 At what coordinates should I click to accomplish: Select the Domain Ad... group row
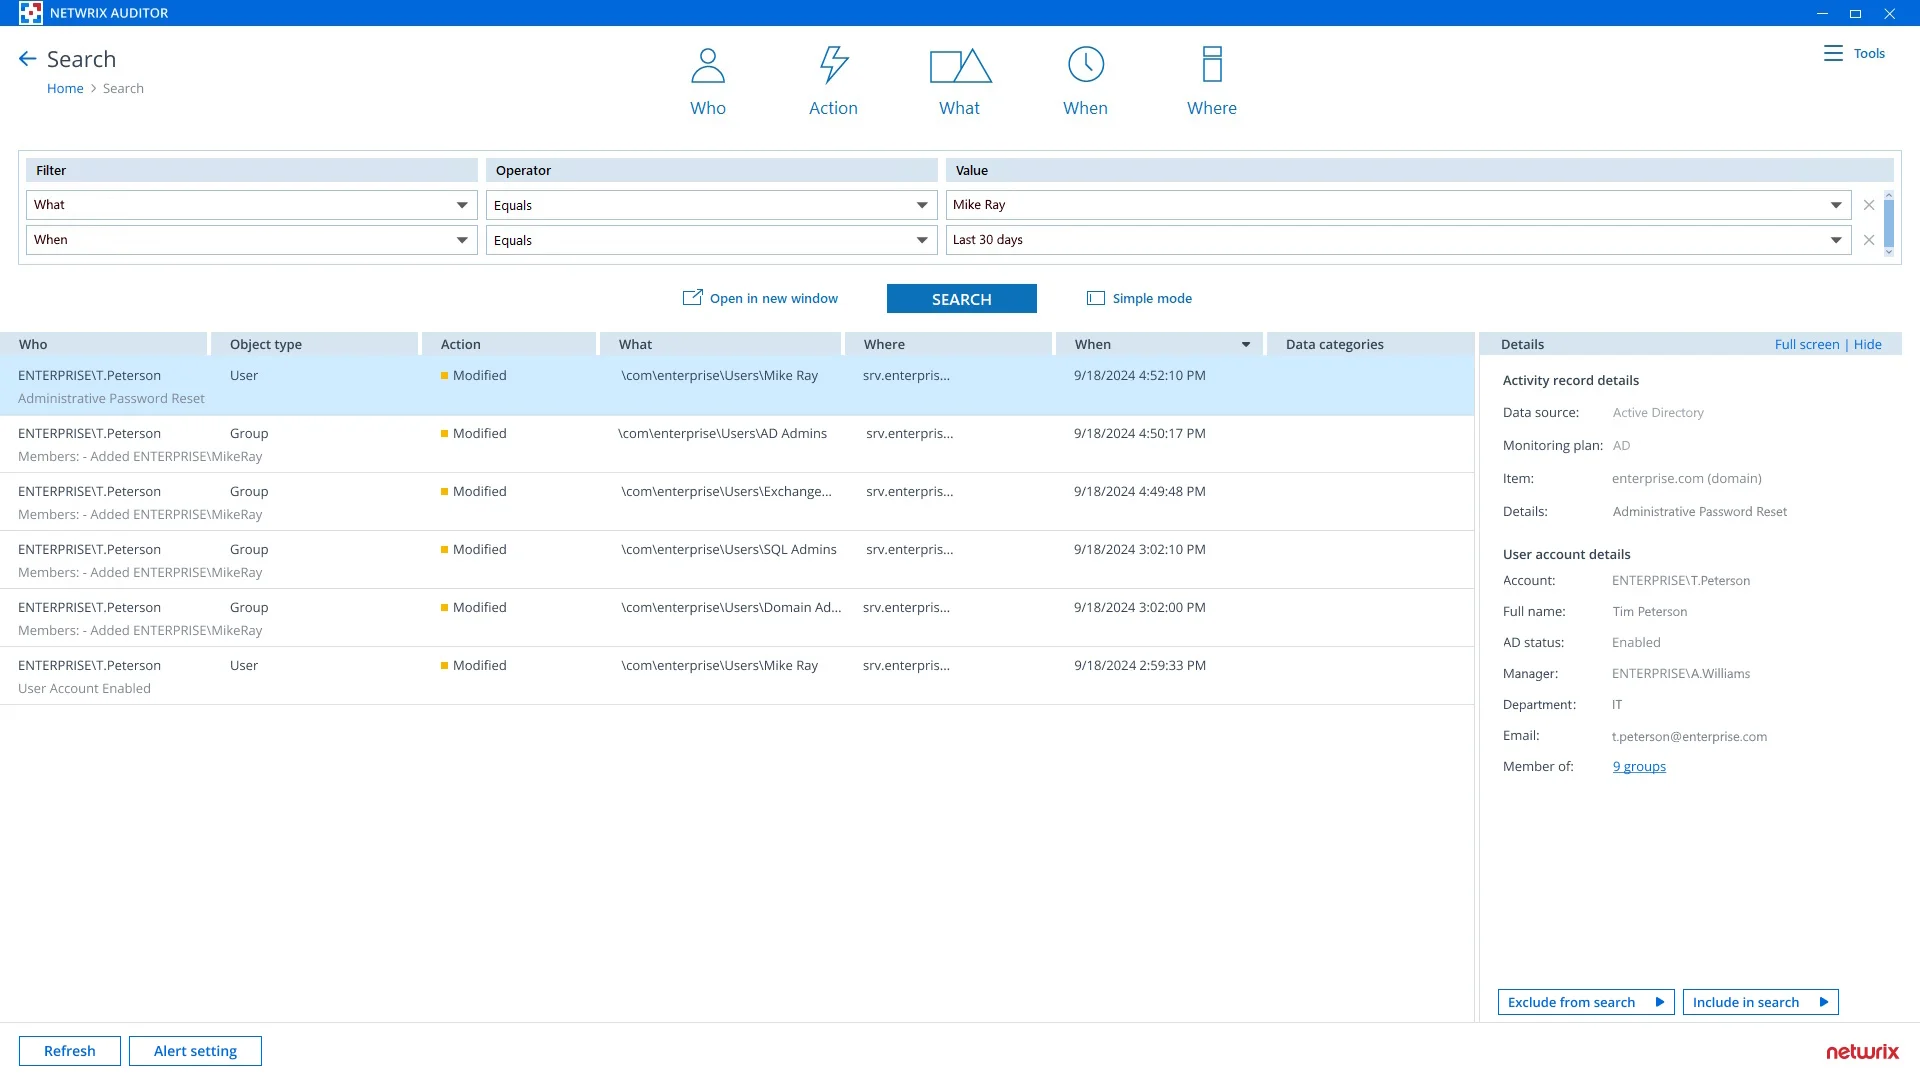click(737, 619)
